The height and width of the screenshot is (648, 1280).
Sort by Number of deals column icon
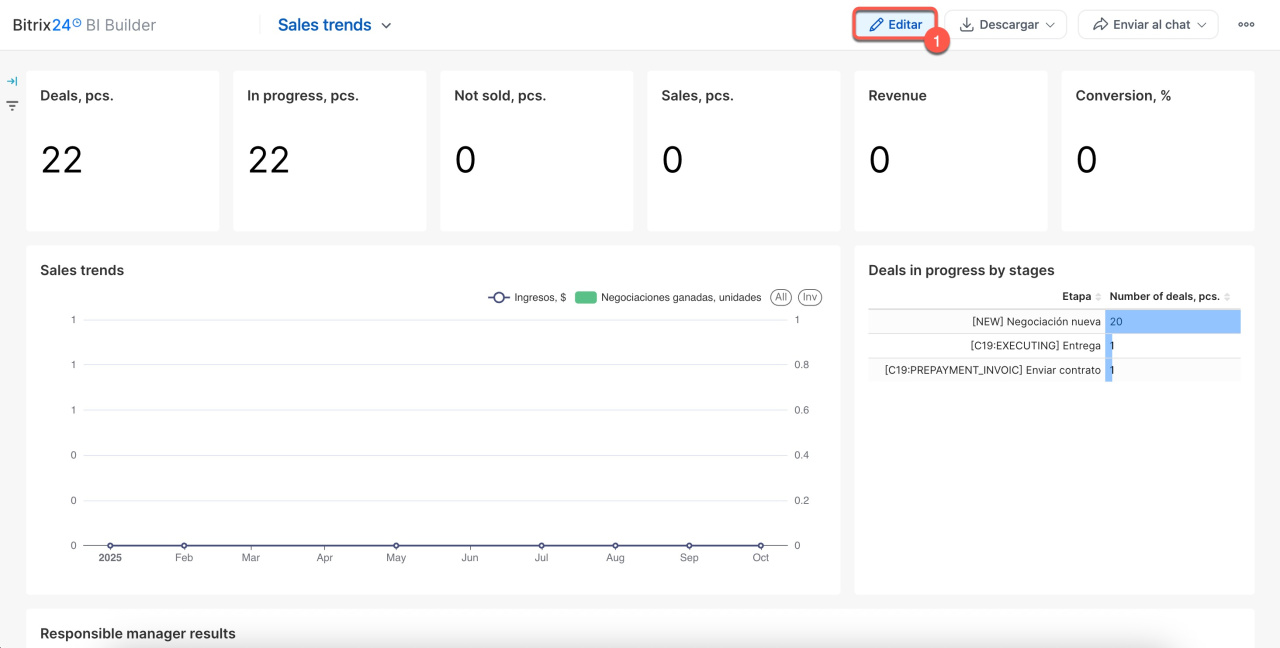pos(1227,297)
